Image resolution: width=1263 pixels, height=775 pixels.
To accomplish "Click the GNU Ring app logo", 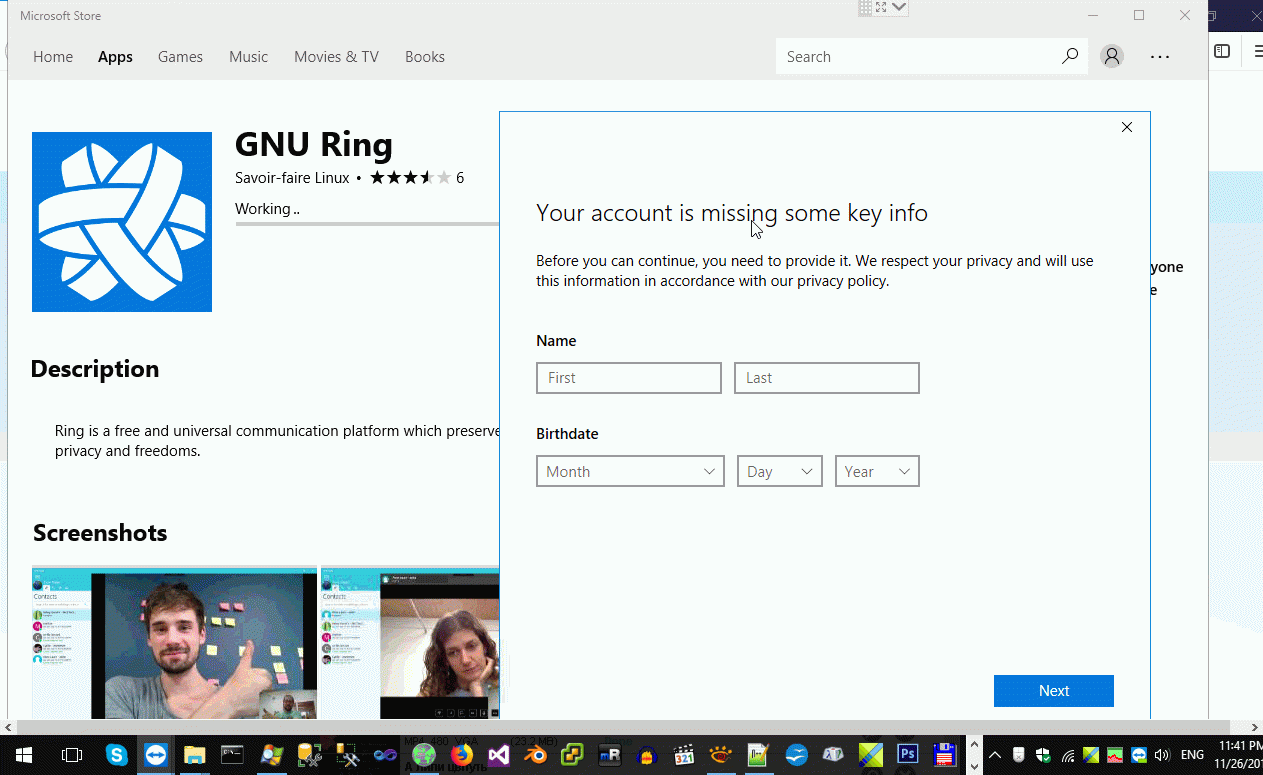I will coord(122,222).
